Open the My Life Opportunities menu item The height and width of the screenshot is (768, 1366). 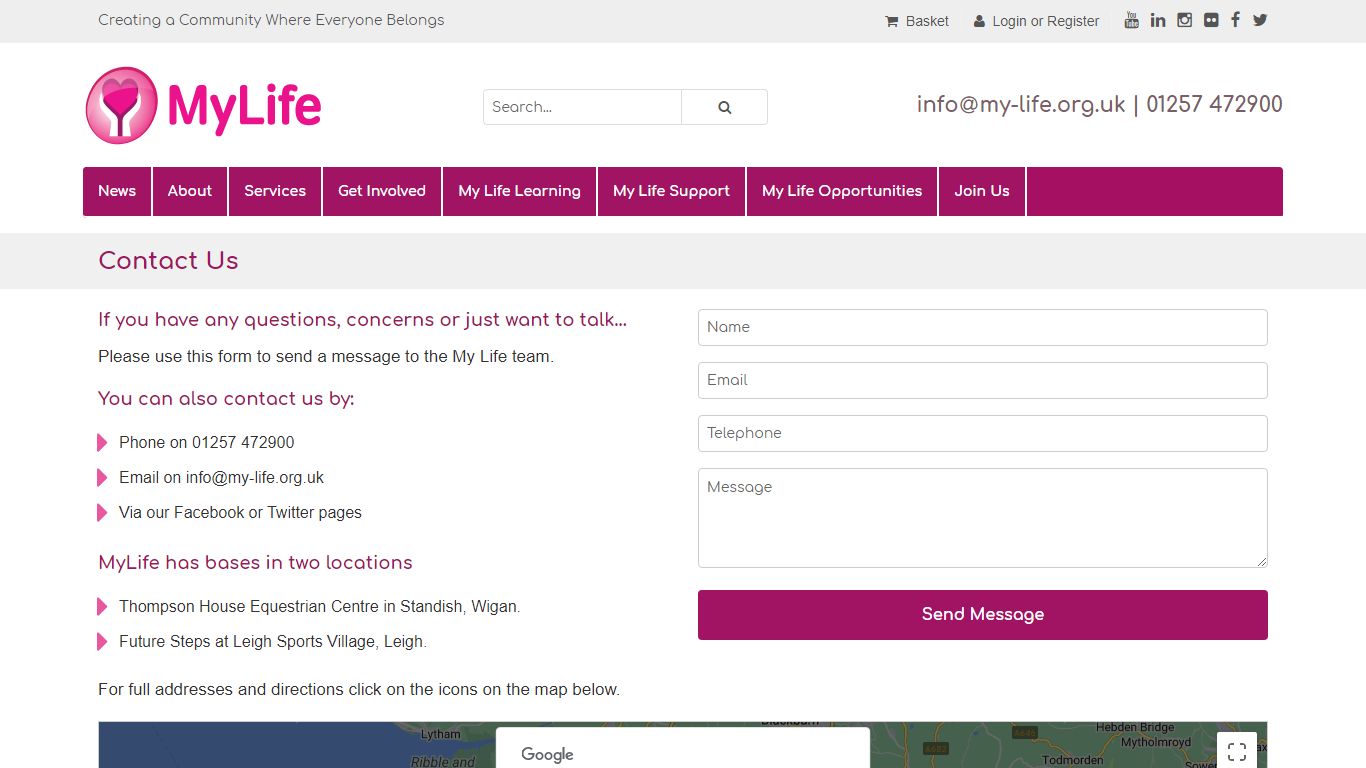[x=842, y=191]
